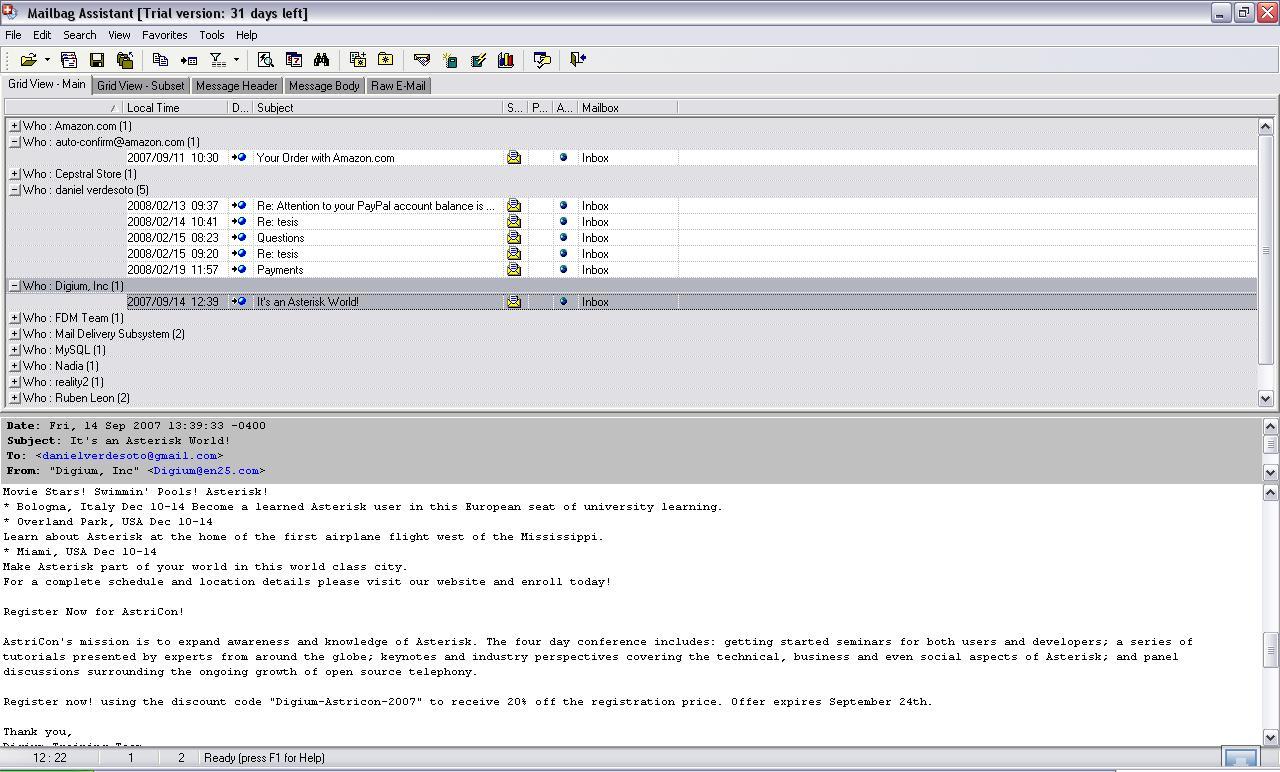The width and height of the screenshot is (1280, 772).
Task: Click the table with star icon
Action: coord(357,60)
